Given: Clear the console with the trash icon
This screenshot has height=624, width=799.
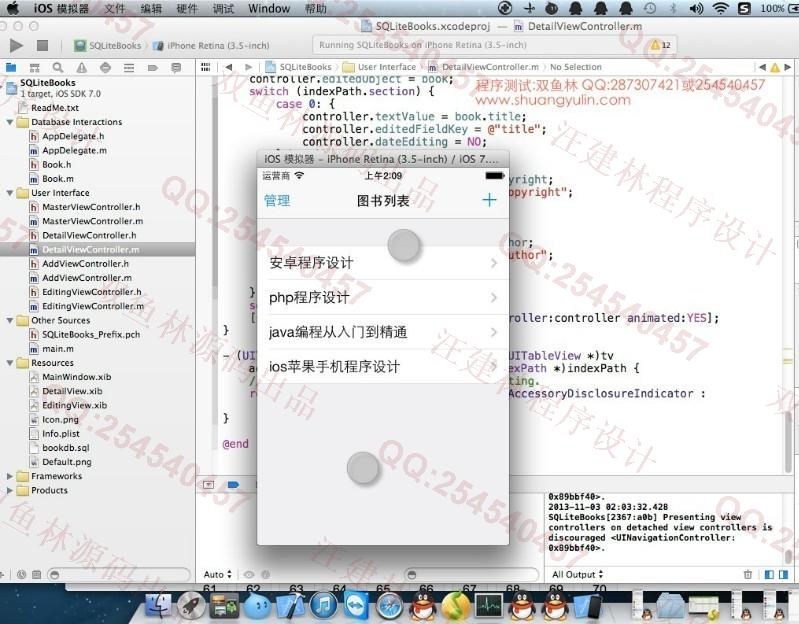Looking at the screenshot, I should coord(748,575).
